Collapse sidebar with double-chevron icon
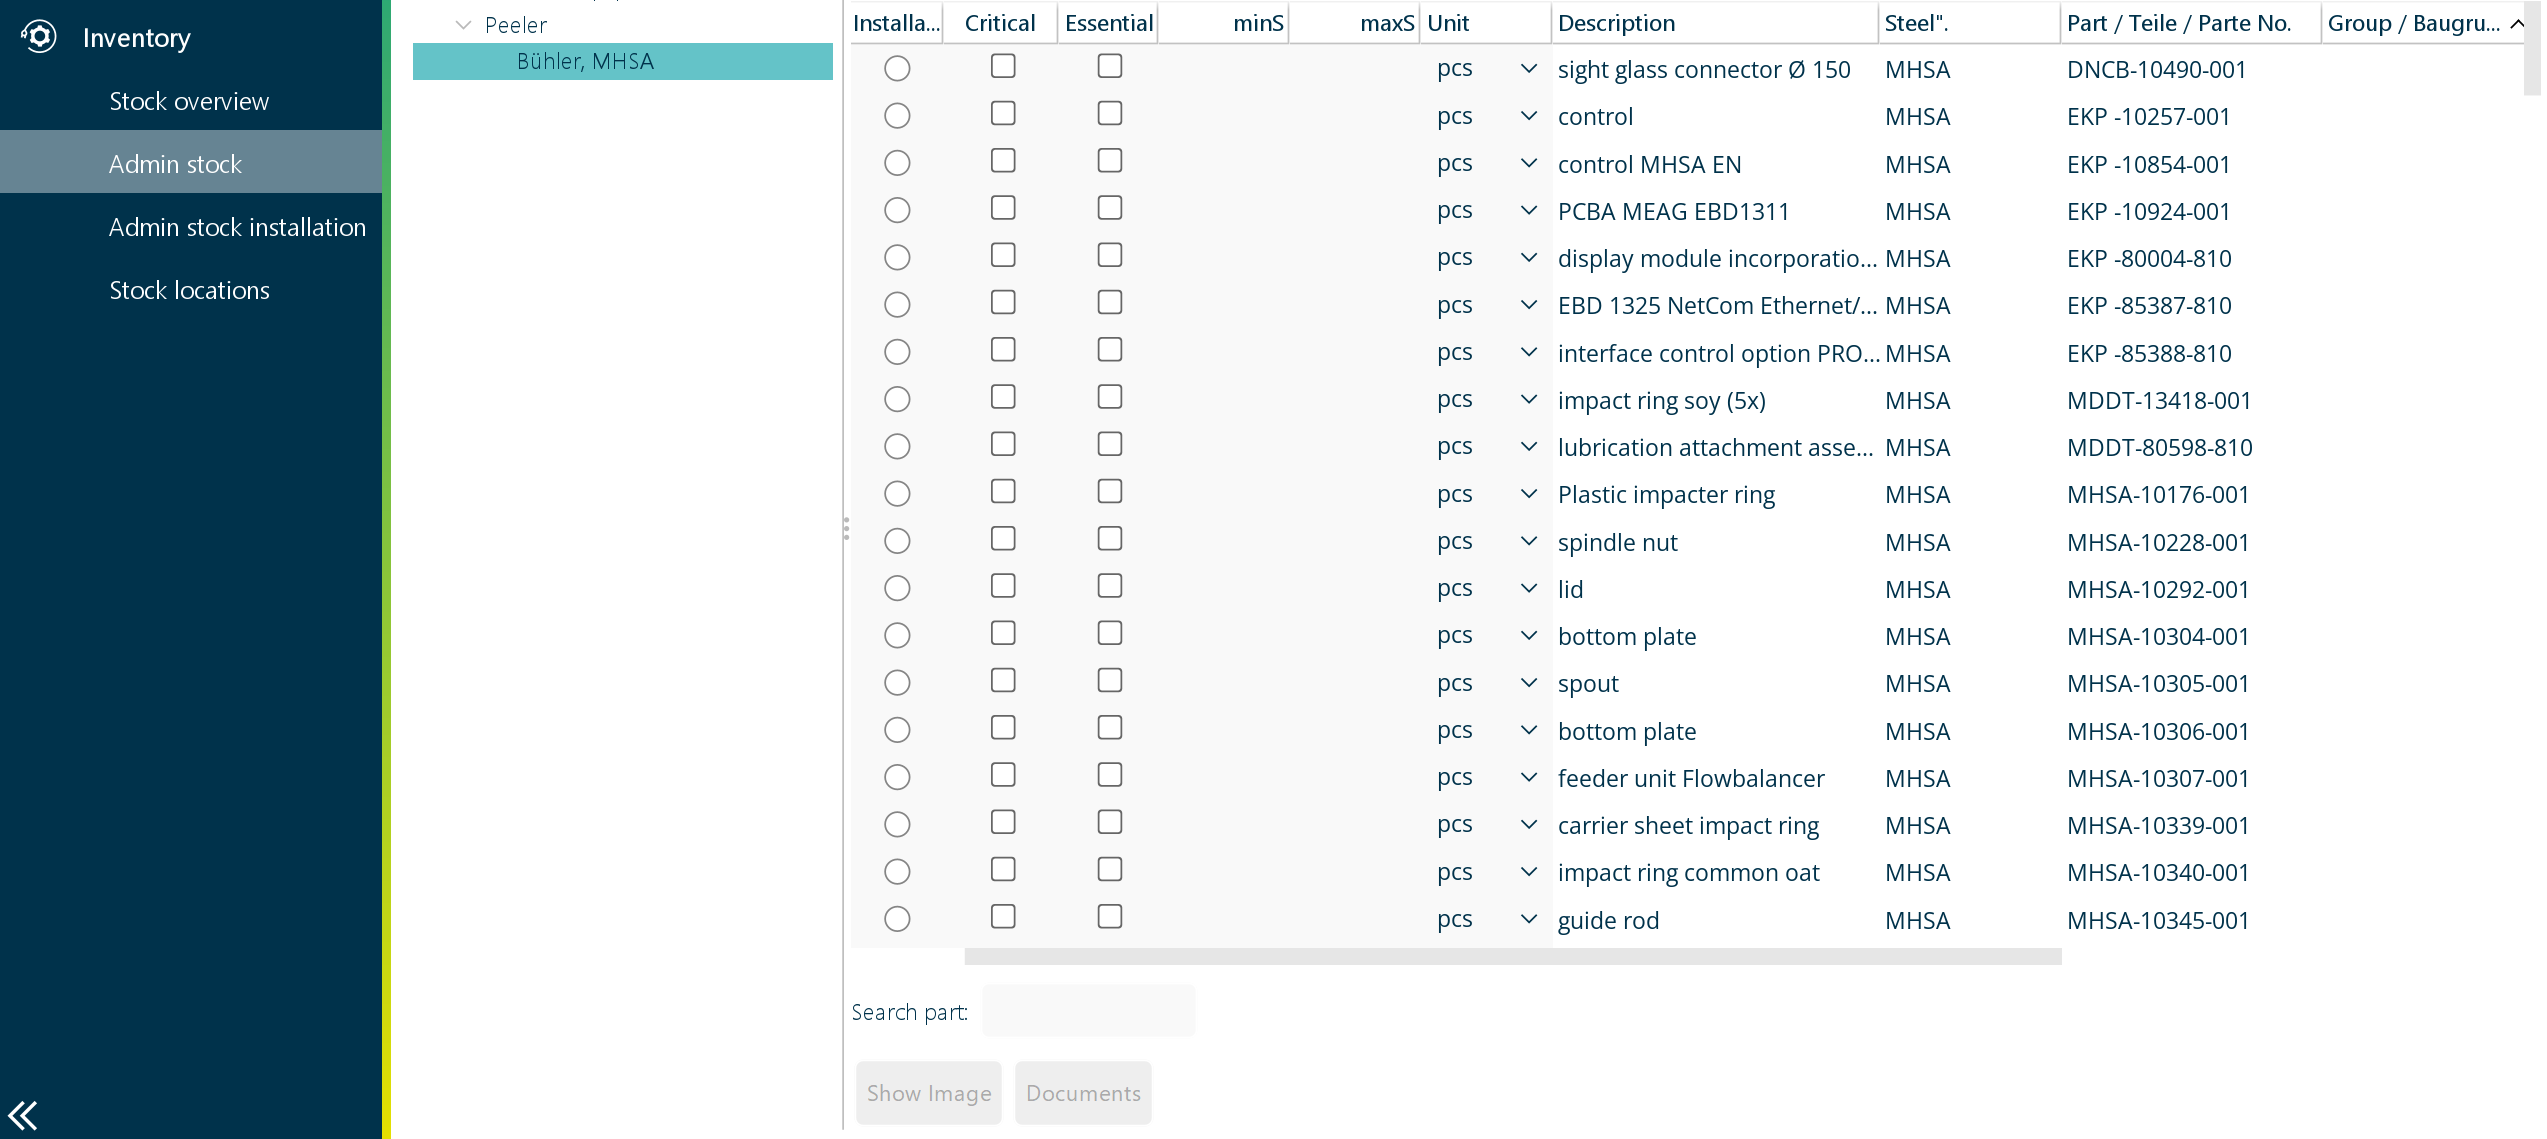Screen dimensions: 2547x1139 click(x=23, y=1115)
